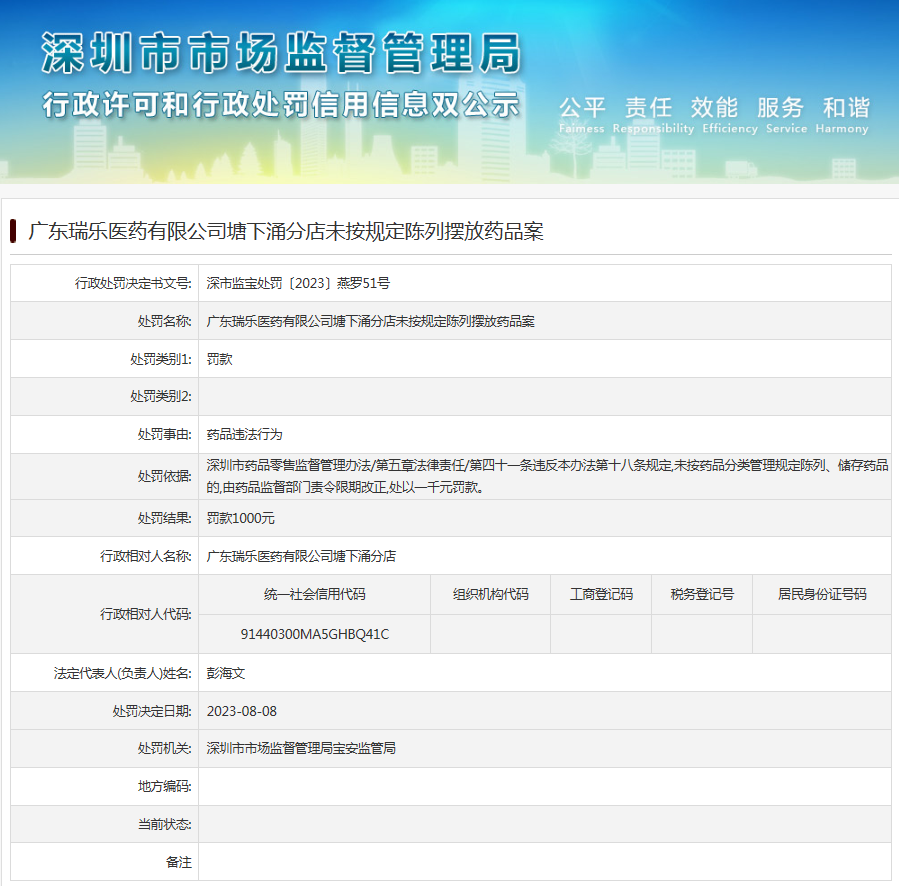Click the legal basis text starting 深圳市药品零售监督管理办法

pos(547,476)
